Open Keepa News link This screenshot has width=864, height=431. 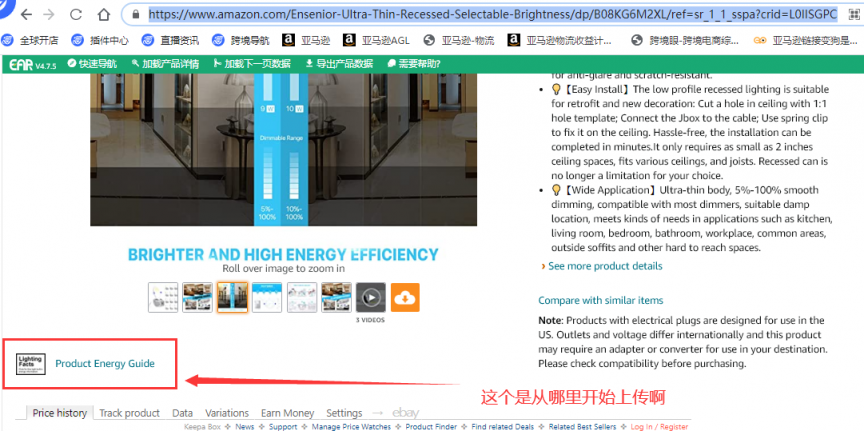tap(245, 427)
